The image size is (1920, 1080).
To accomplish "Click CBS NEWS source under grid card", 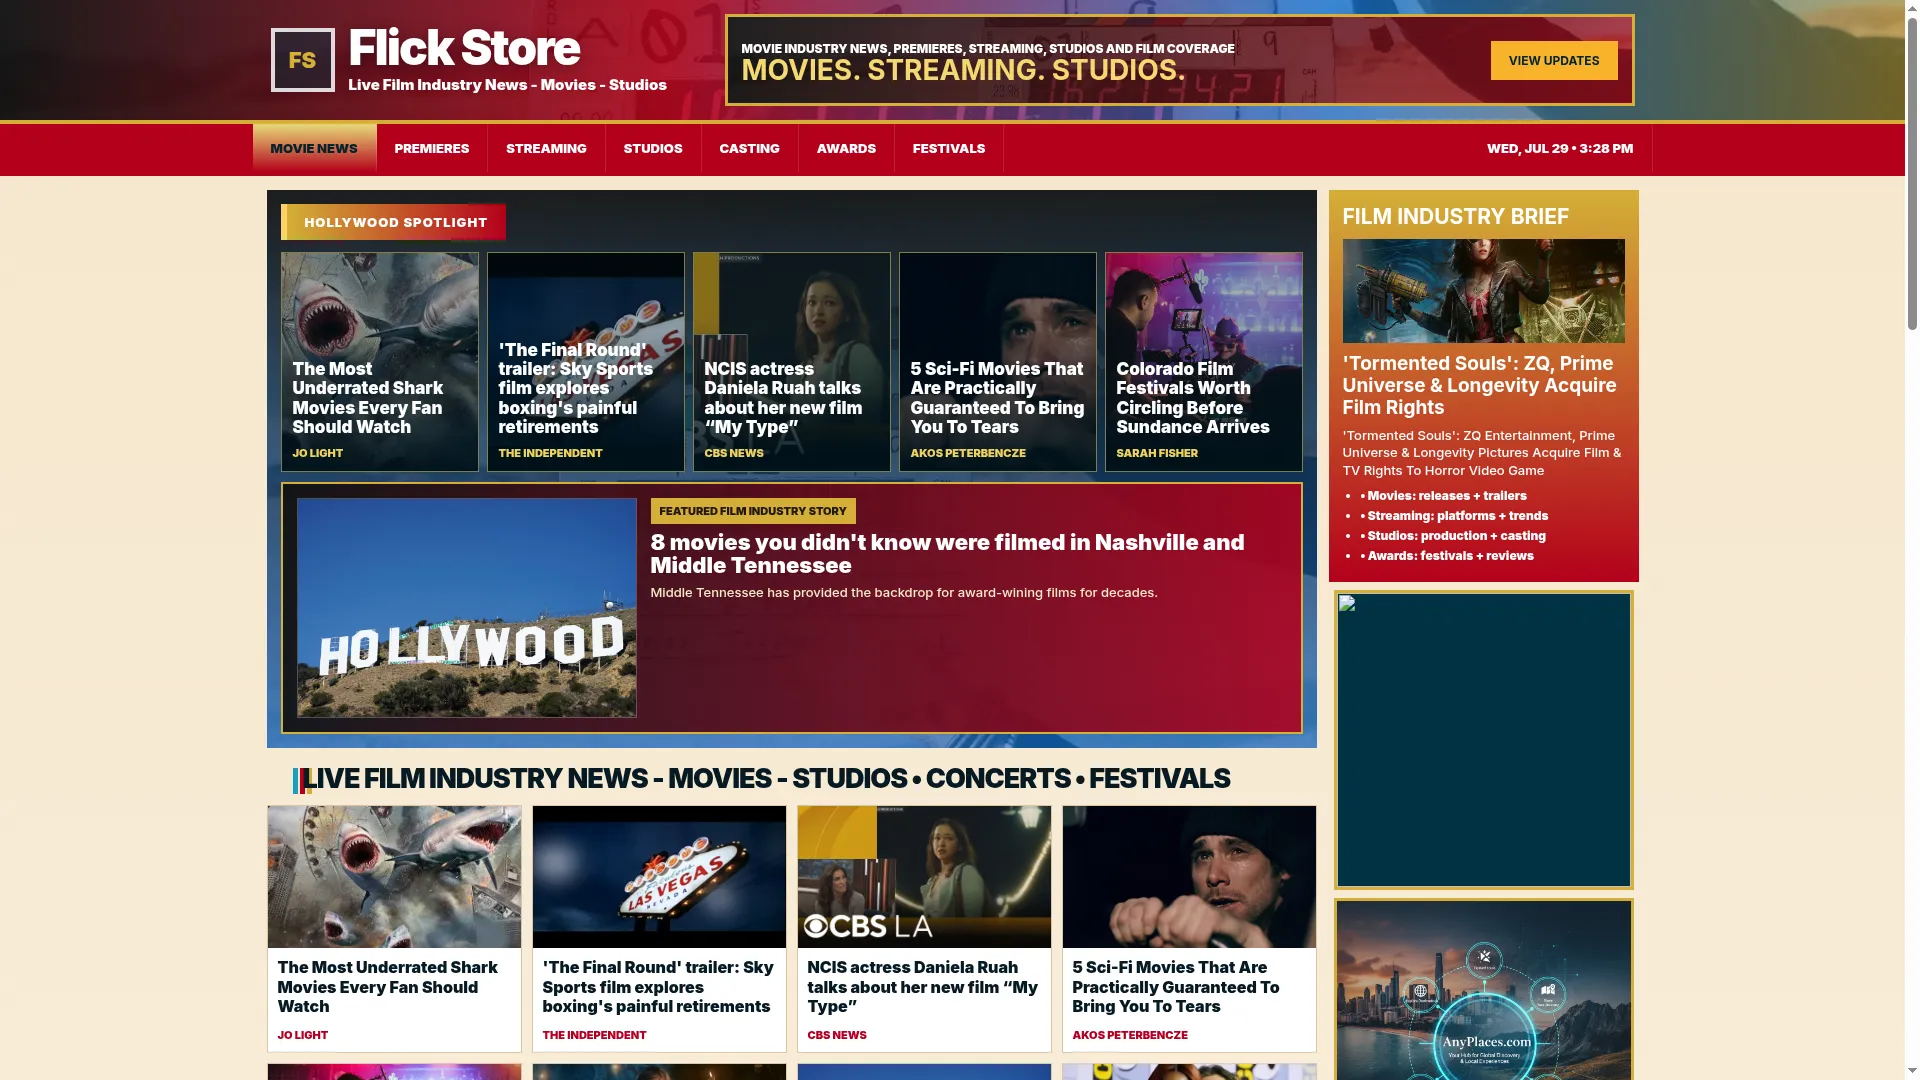I will click(x=837, y=1035).
